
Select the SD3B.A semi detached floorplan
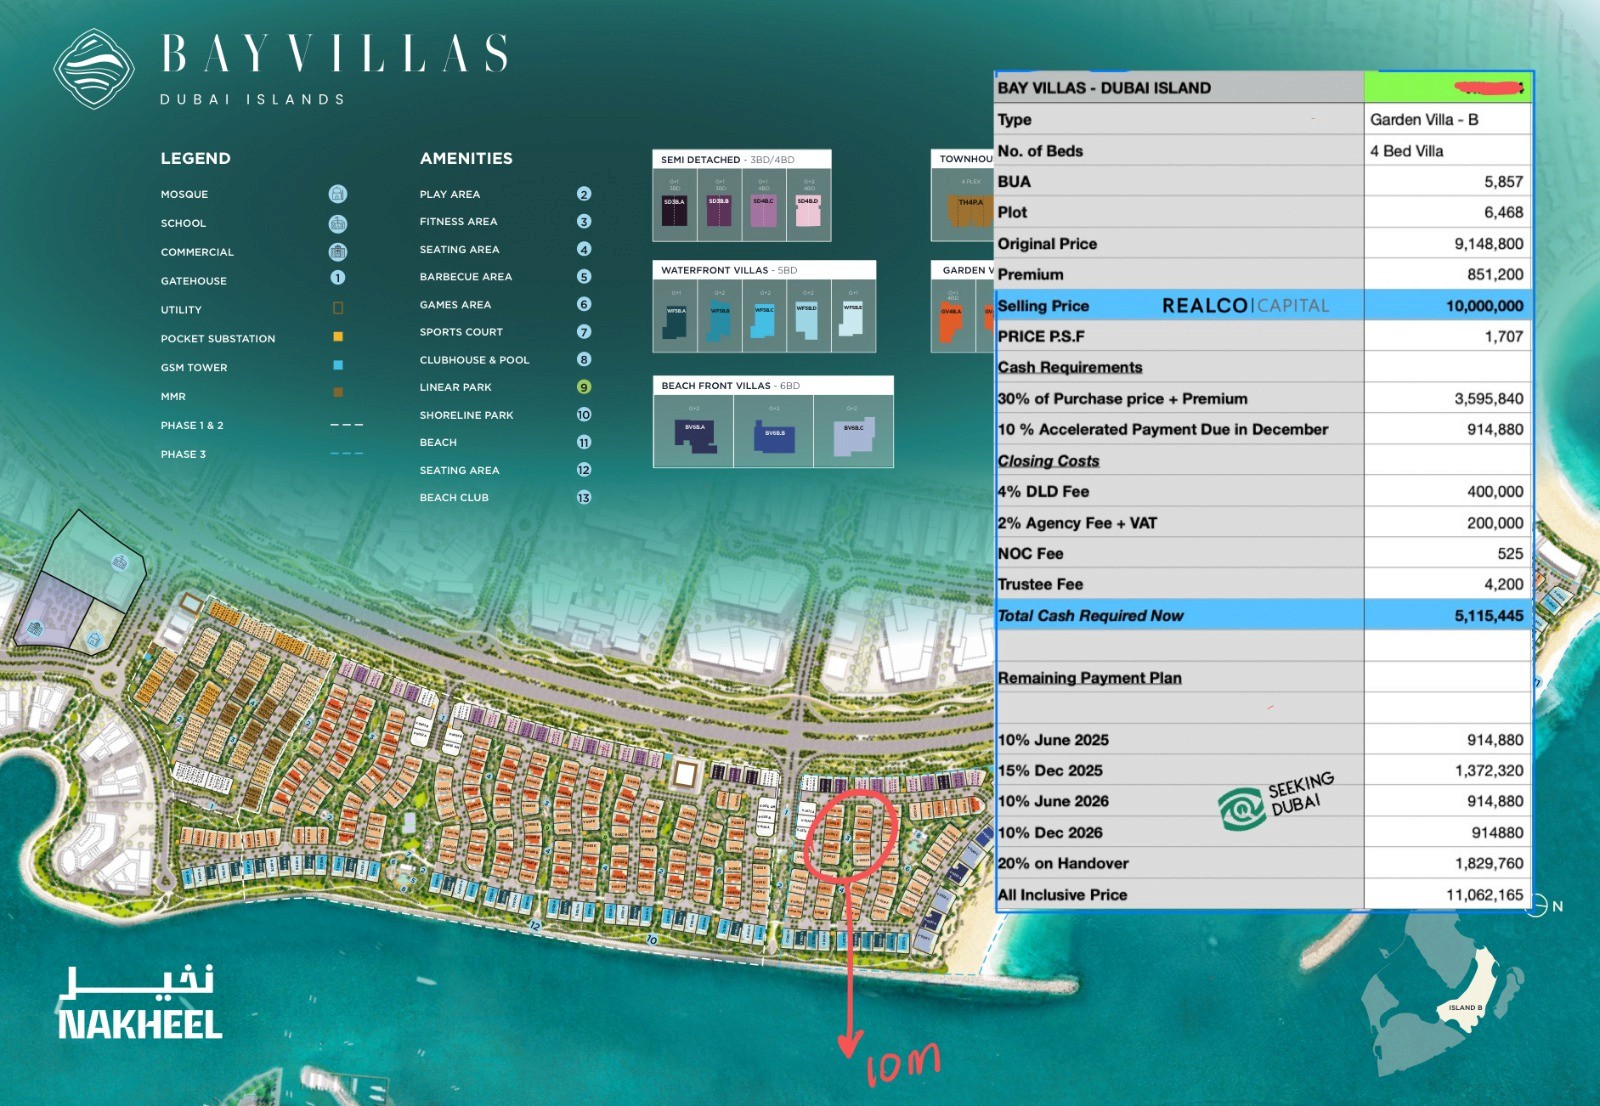point(675,210)
